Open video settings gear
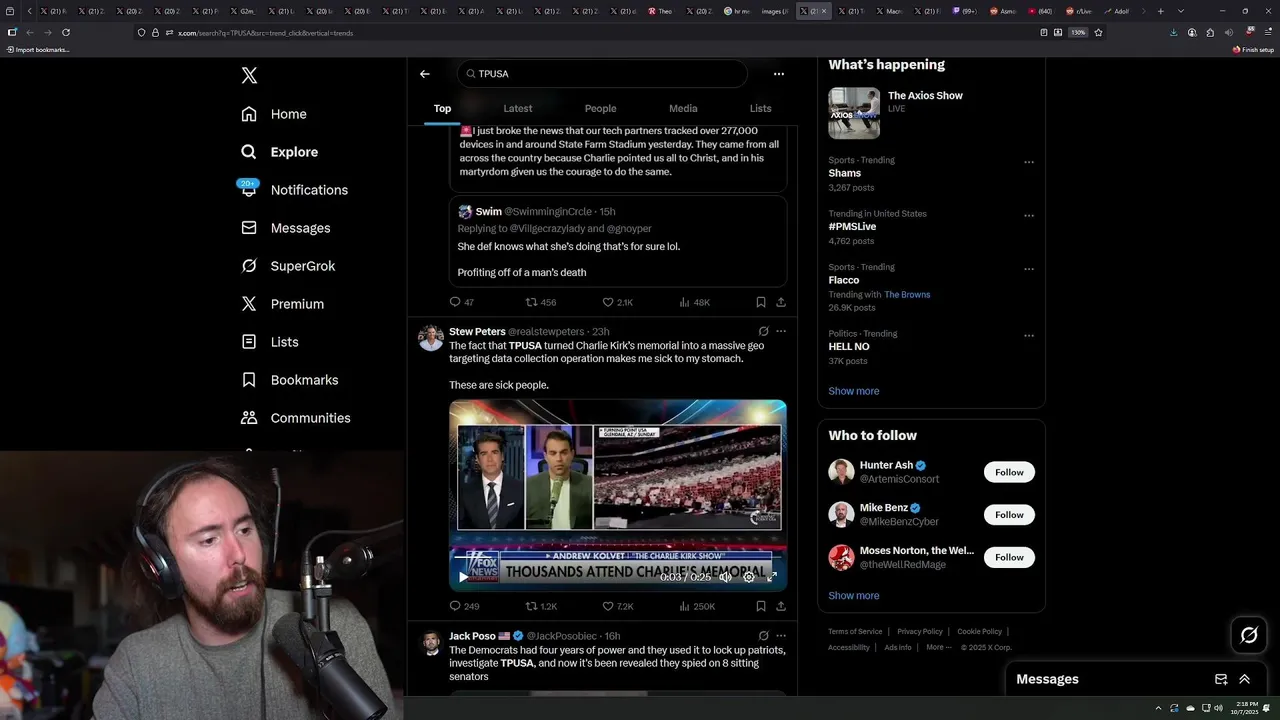This screenshot has height=720, width=1280. (749, 577)
